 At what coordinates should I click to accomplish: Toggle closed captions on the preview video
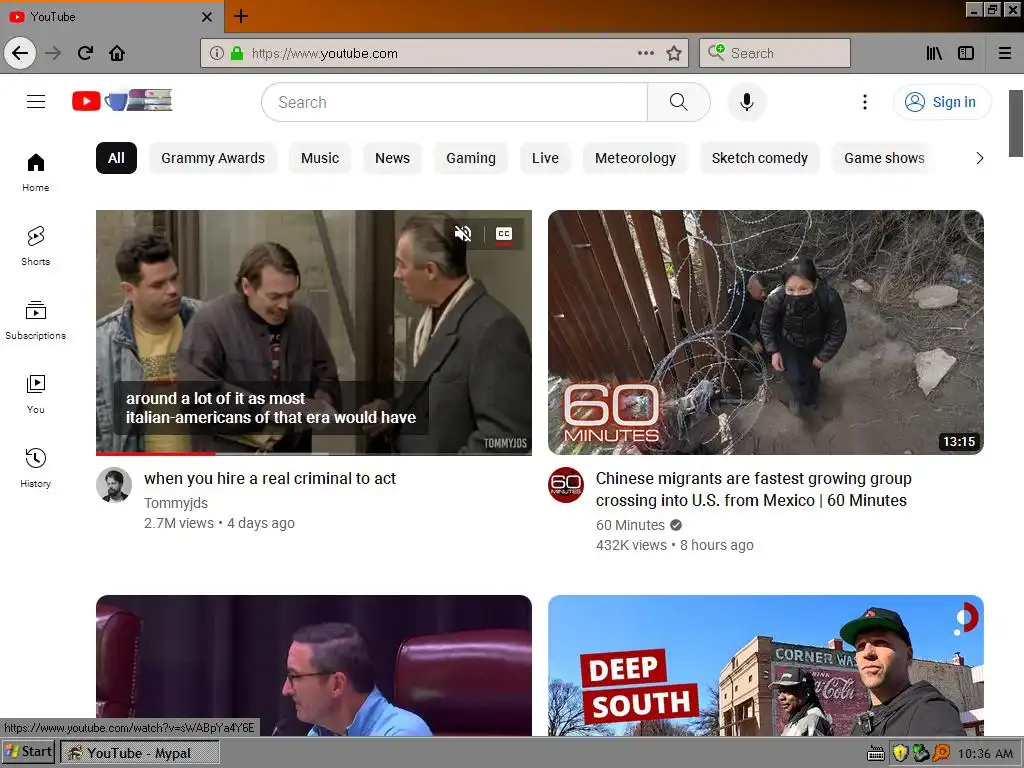504,234
